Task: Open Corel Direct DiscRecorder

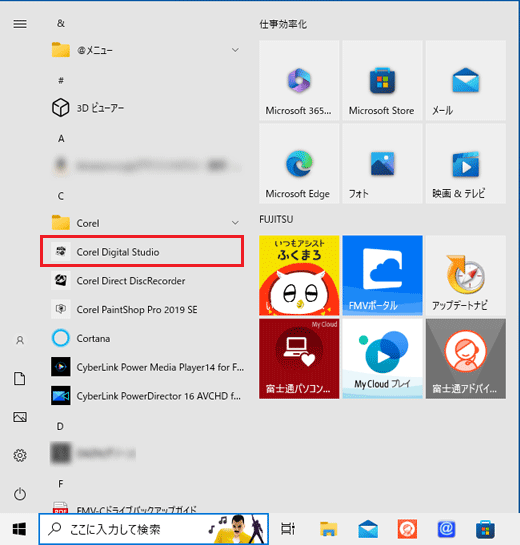Action: (x=142, y=280)
